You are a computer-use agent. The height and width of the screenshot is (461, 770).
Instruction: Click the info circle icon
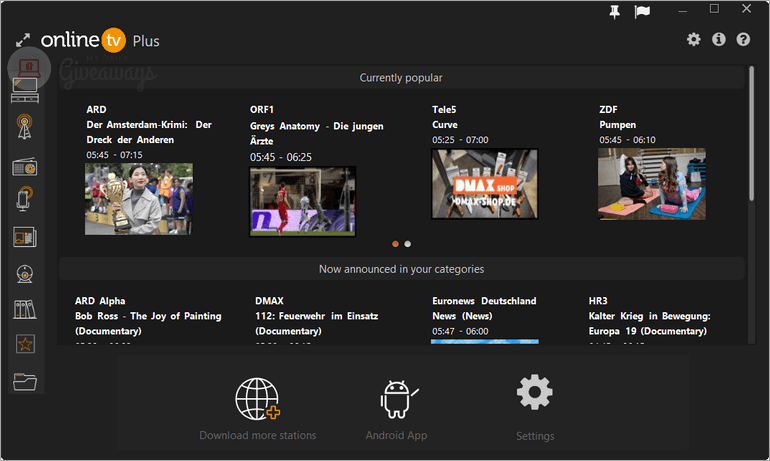[718, 39]
